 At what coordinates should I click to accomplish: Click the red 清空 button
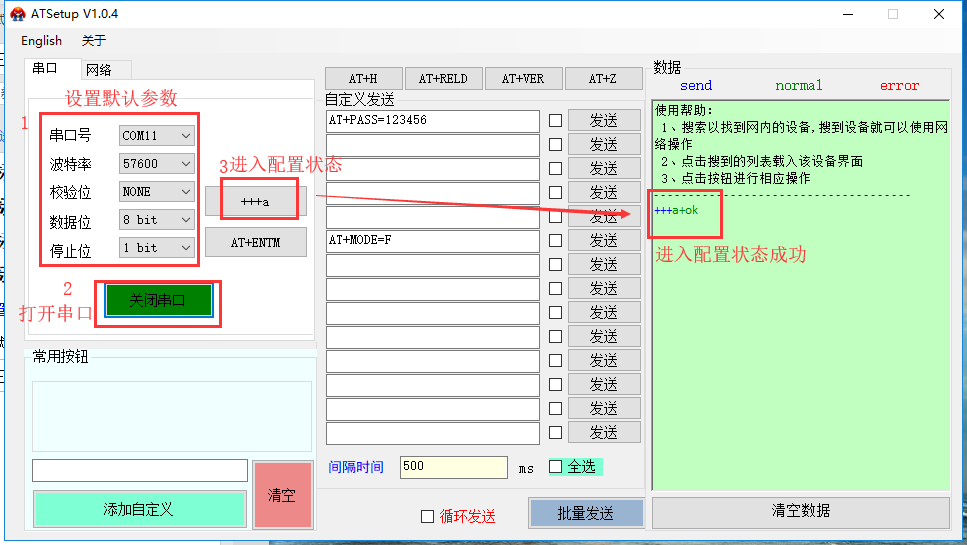pos(282,495)
